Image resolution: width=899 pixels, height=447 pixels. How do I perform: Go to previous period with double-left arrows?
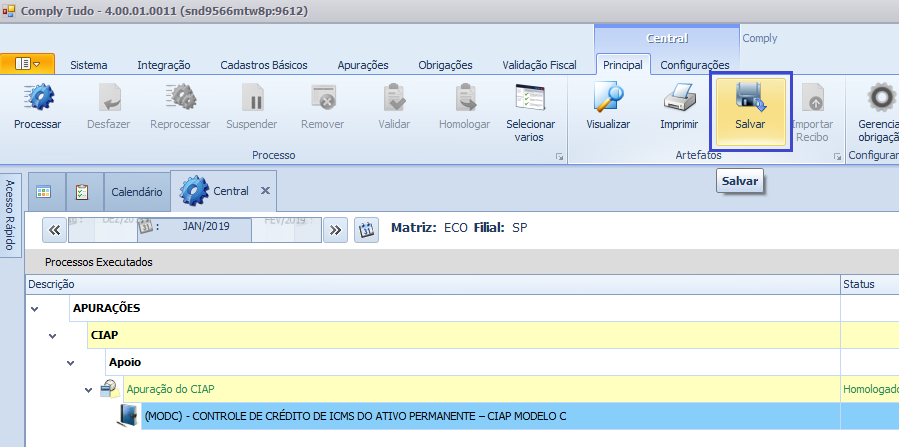pyautogui.click(x=54, y=230)
